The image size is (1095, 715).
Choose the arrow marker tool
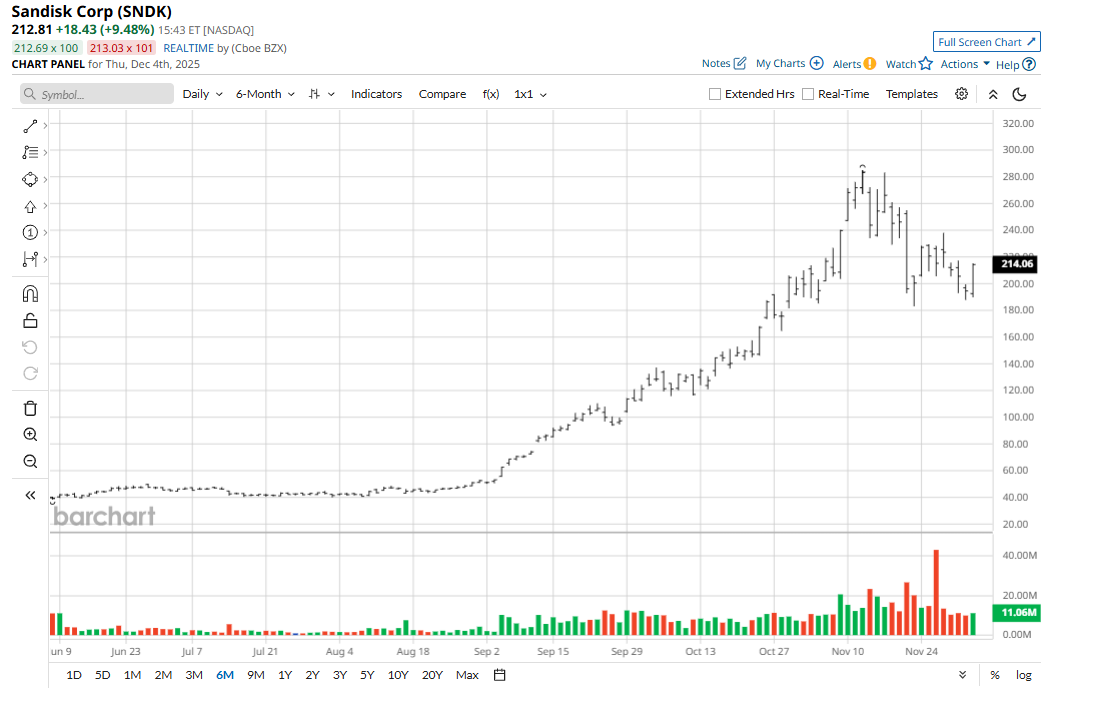click(30, 207)
